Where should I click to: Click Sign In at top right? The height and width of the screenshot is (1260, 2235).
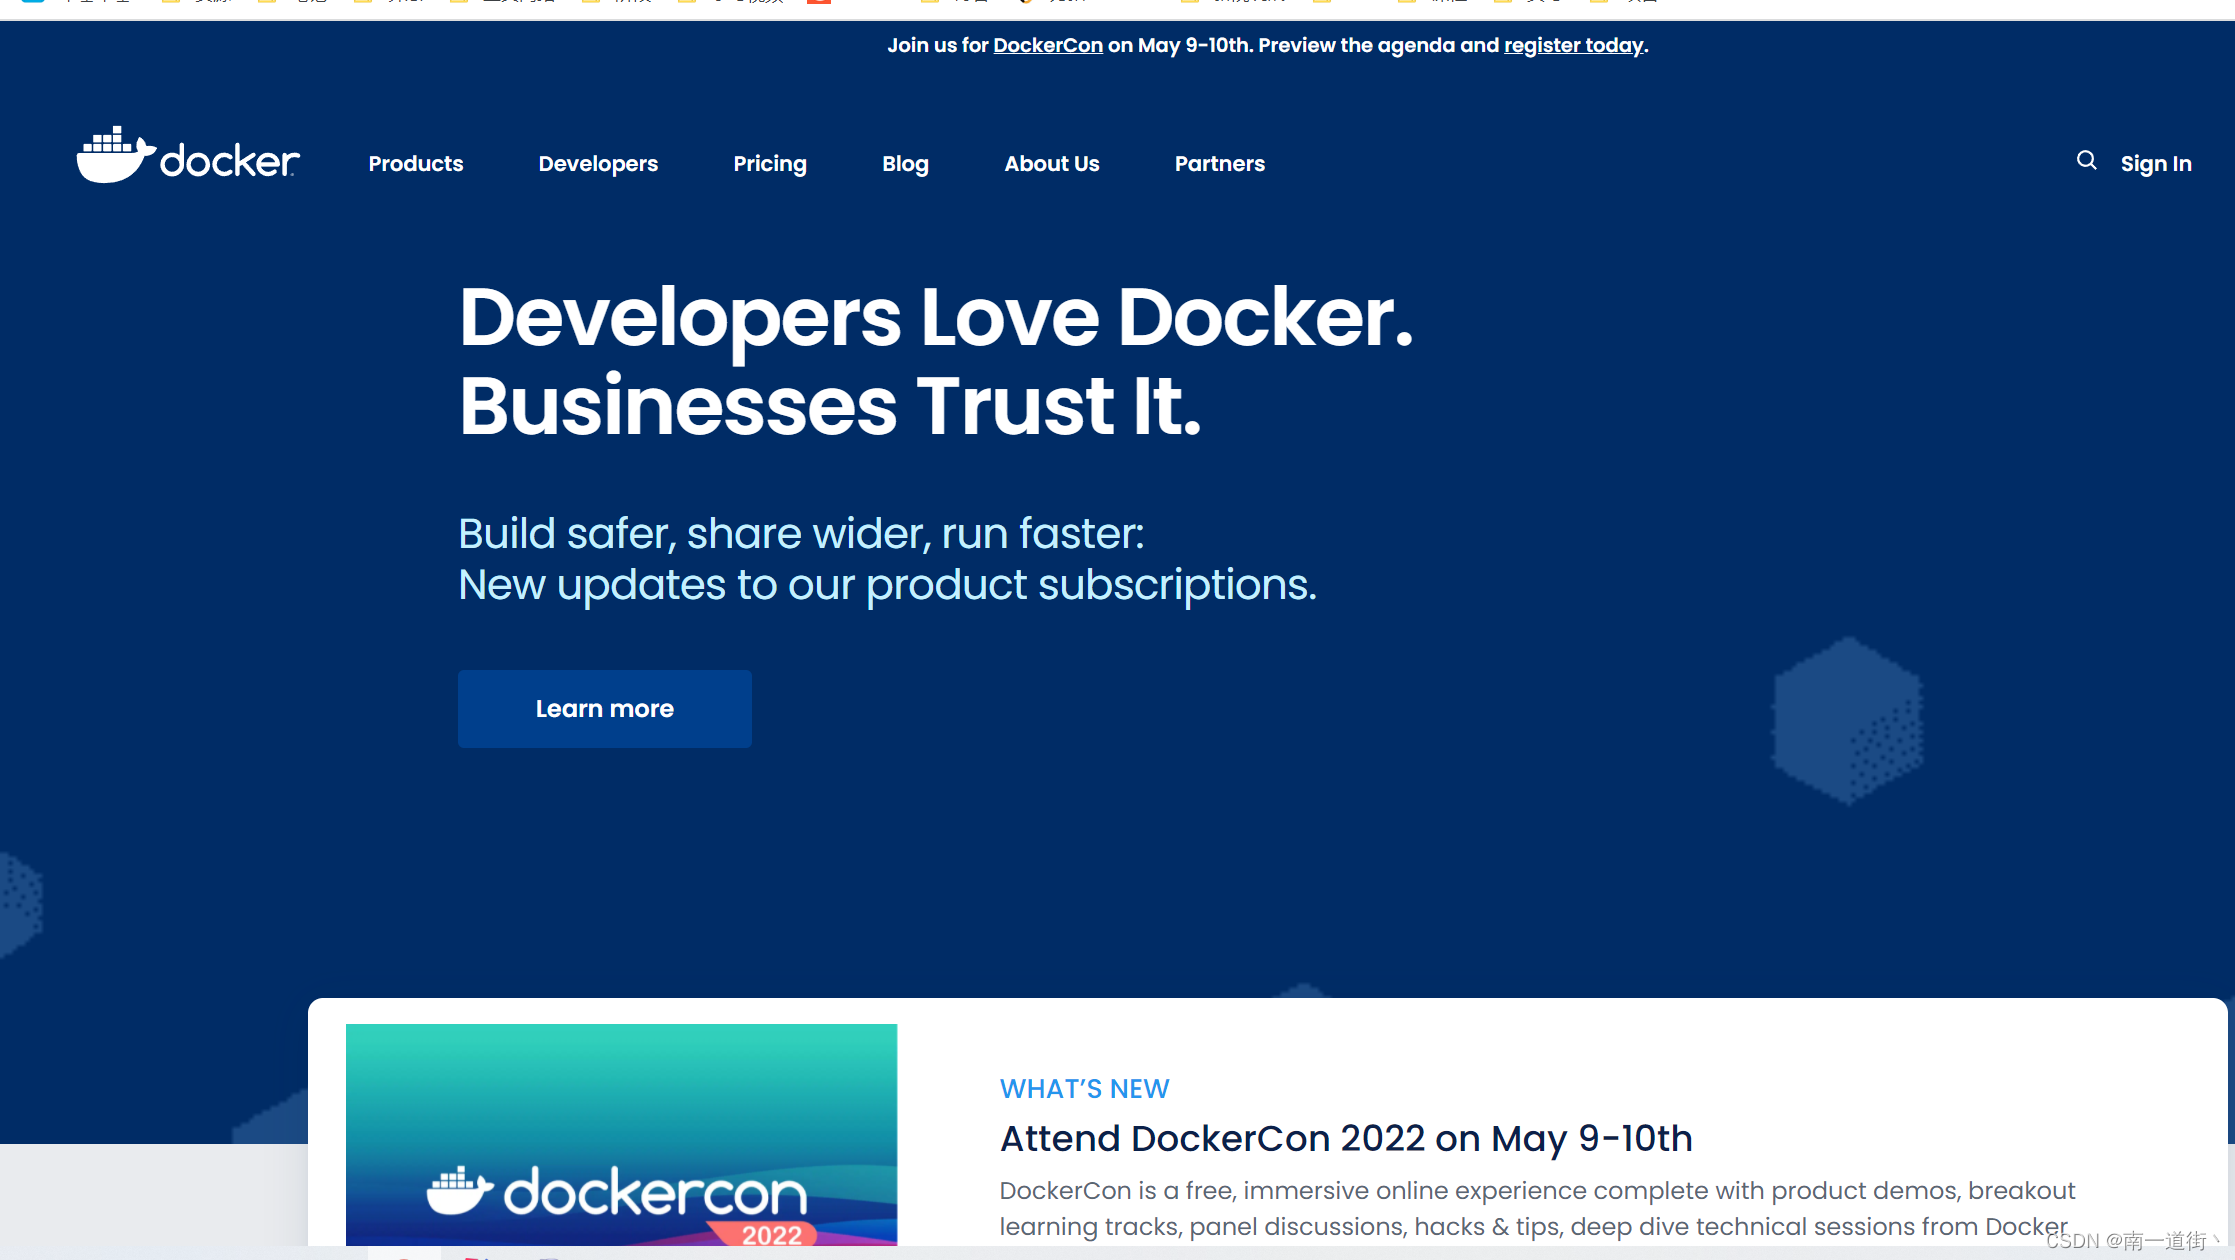[2156, 163]
